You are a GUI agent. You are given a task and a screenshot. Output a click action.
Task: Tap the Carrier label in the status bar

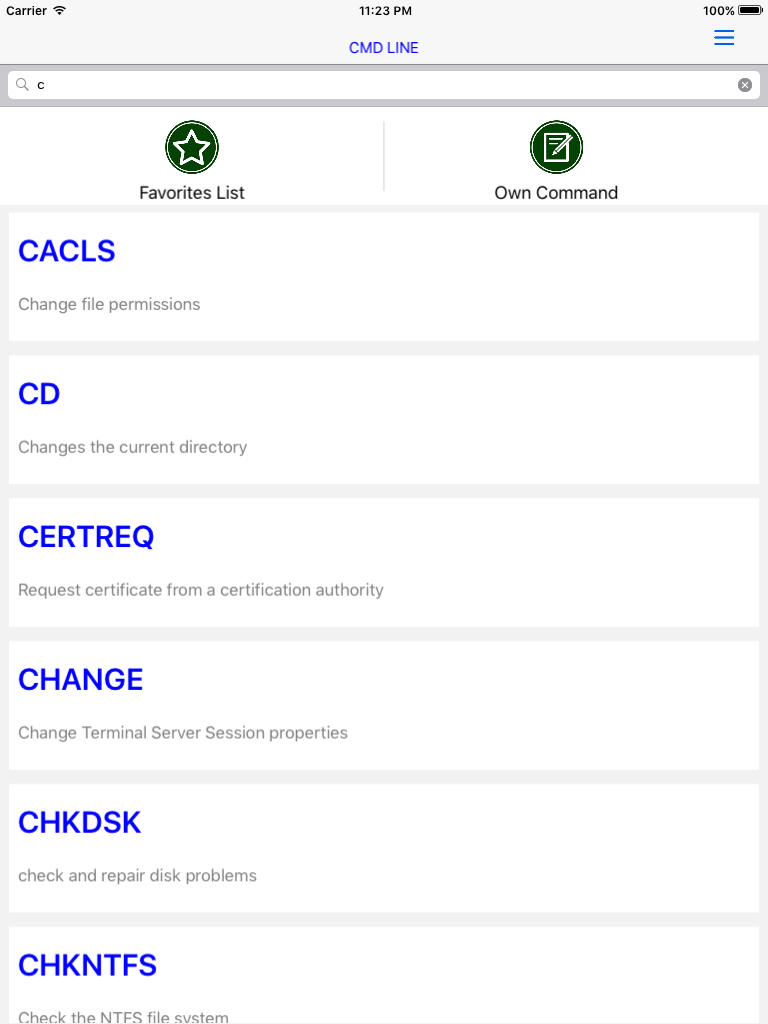click(x=25, y=11)
